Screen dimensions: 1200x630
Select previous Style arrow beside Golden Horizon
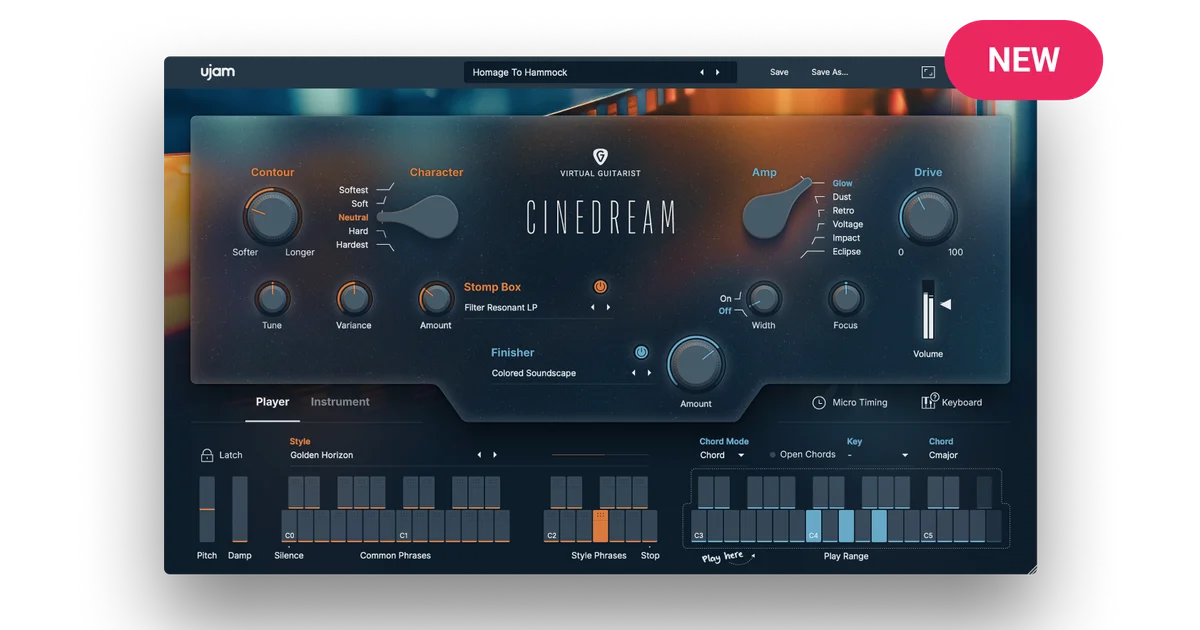[x=479, y=455]
